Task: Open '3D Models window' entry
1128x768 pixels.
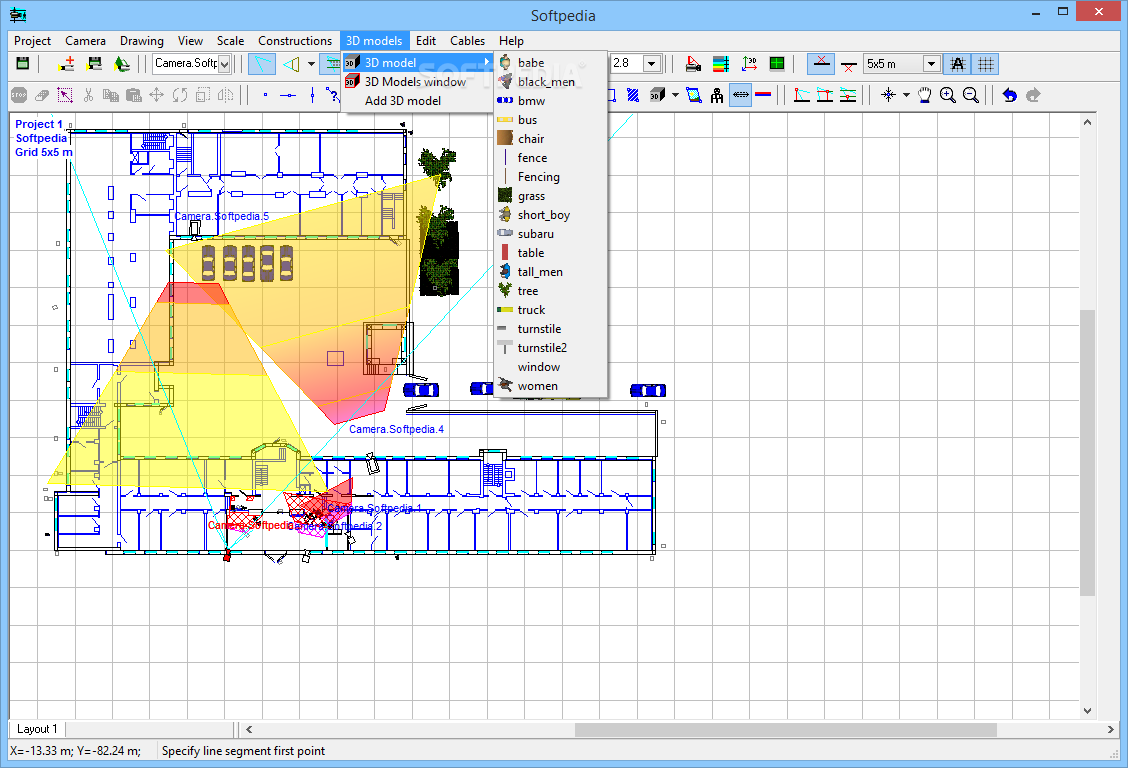Action: pos(414,81)
